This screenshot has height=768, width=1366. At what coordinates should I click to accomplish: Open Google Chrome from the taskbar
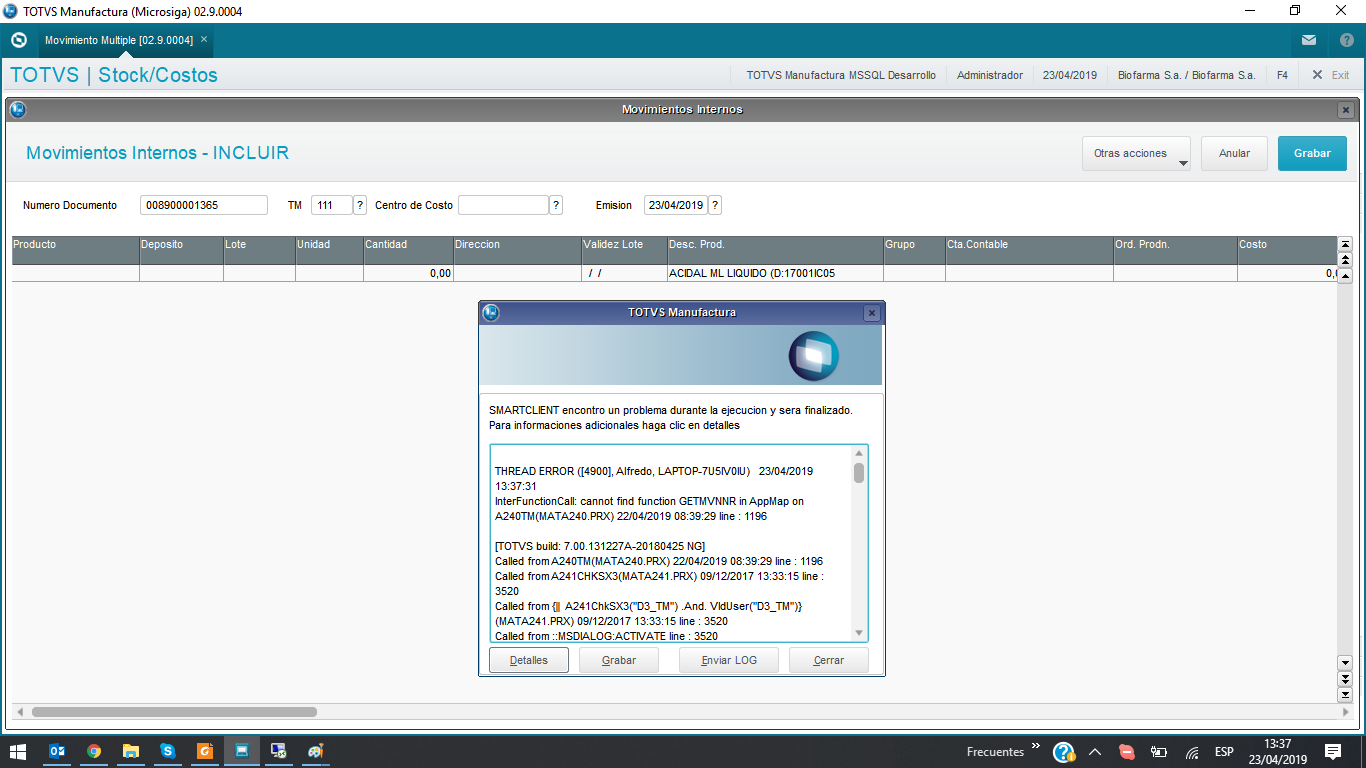pos(94,751)
